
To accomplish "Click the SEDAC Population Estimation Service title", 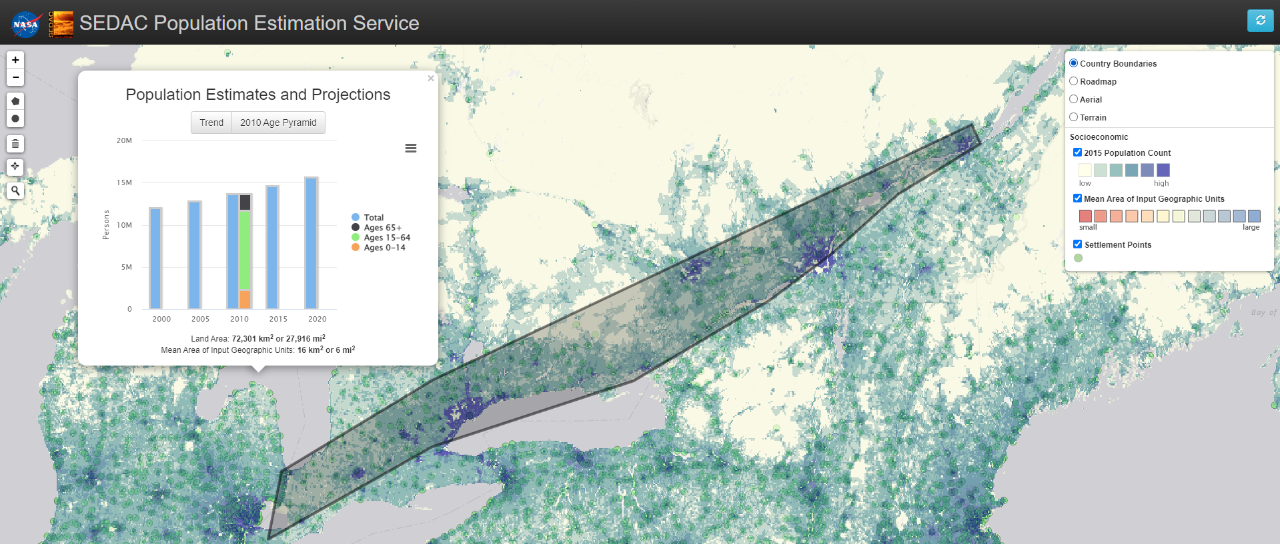I will (250, 22).
